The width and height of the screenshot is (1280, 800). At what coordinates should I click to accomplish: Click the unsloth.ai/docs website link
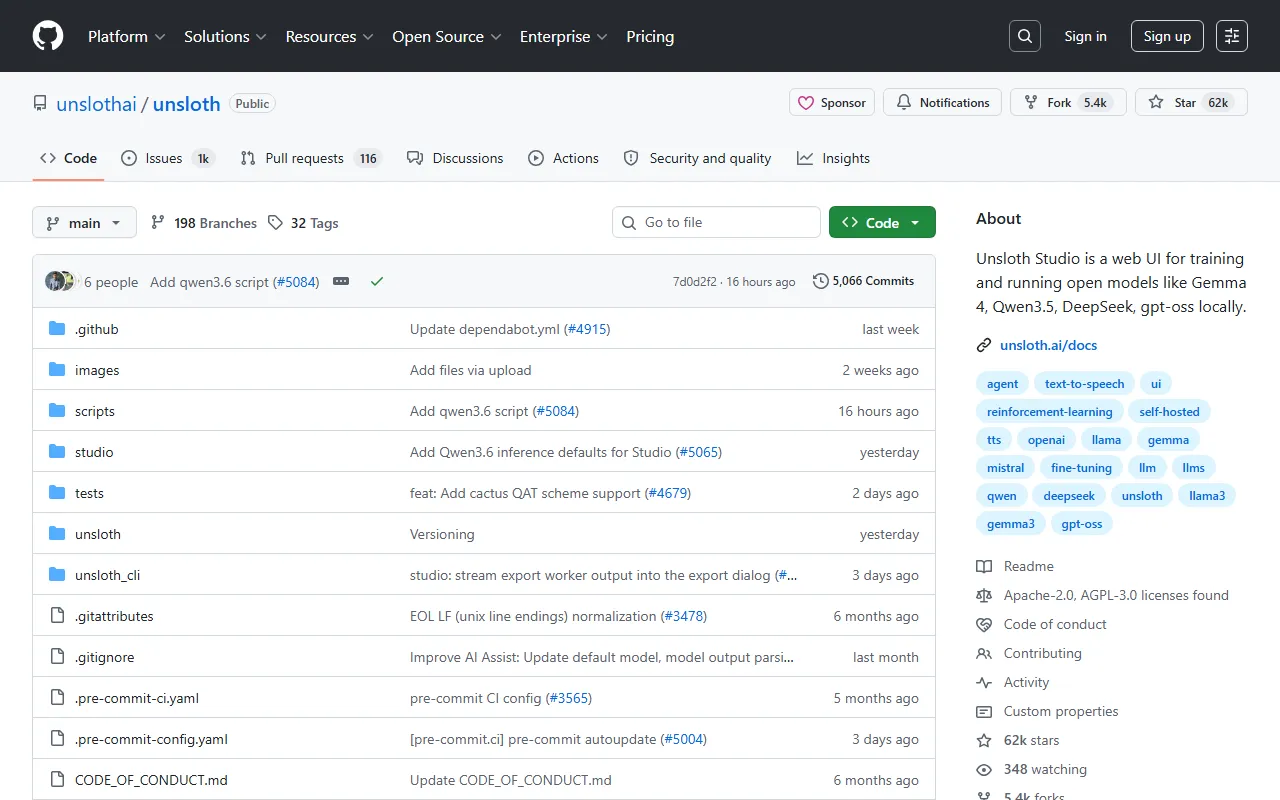point(1048,345)
